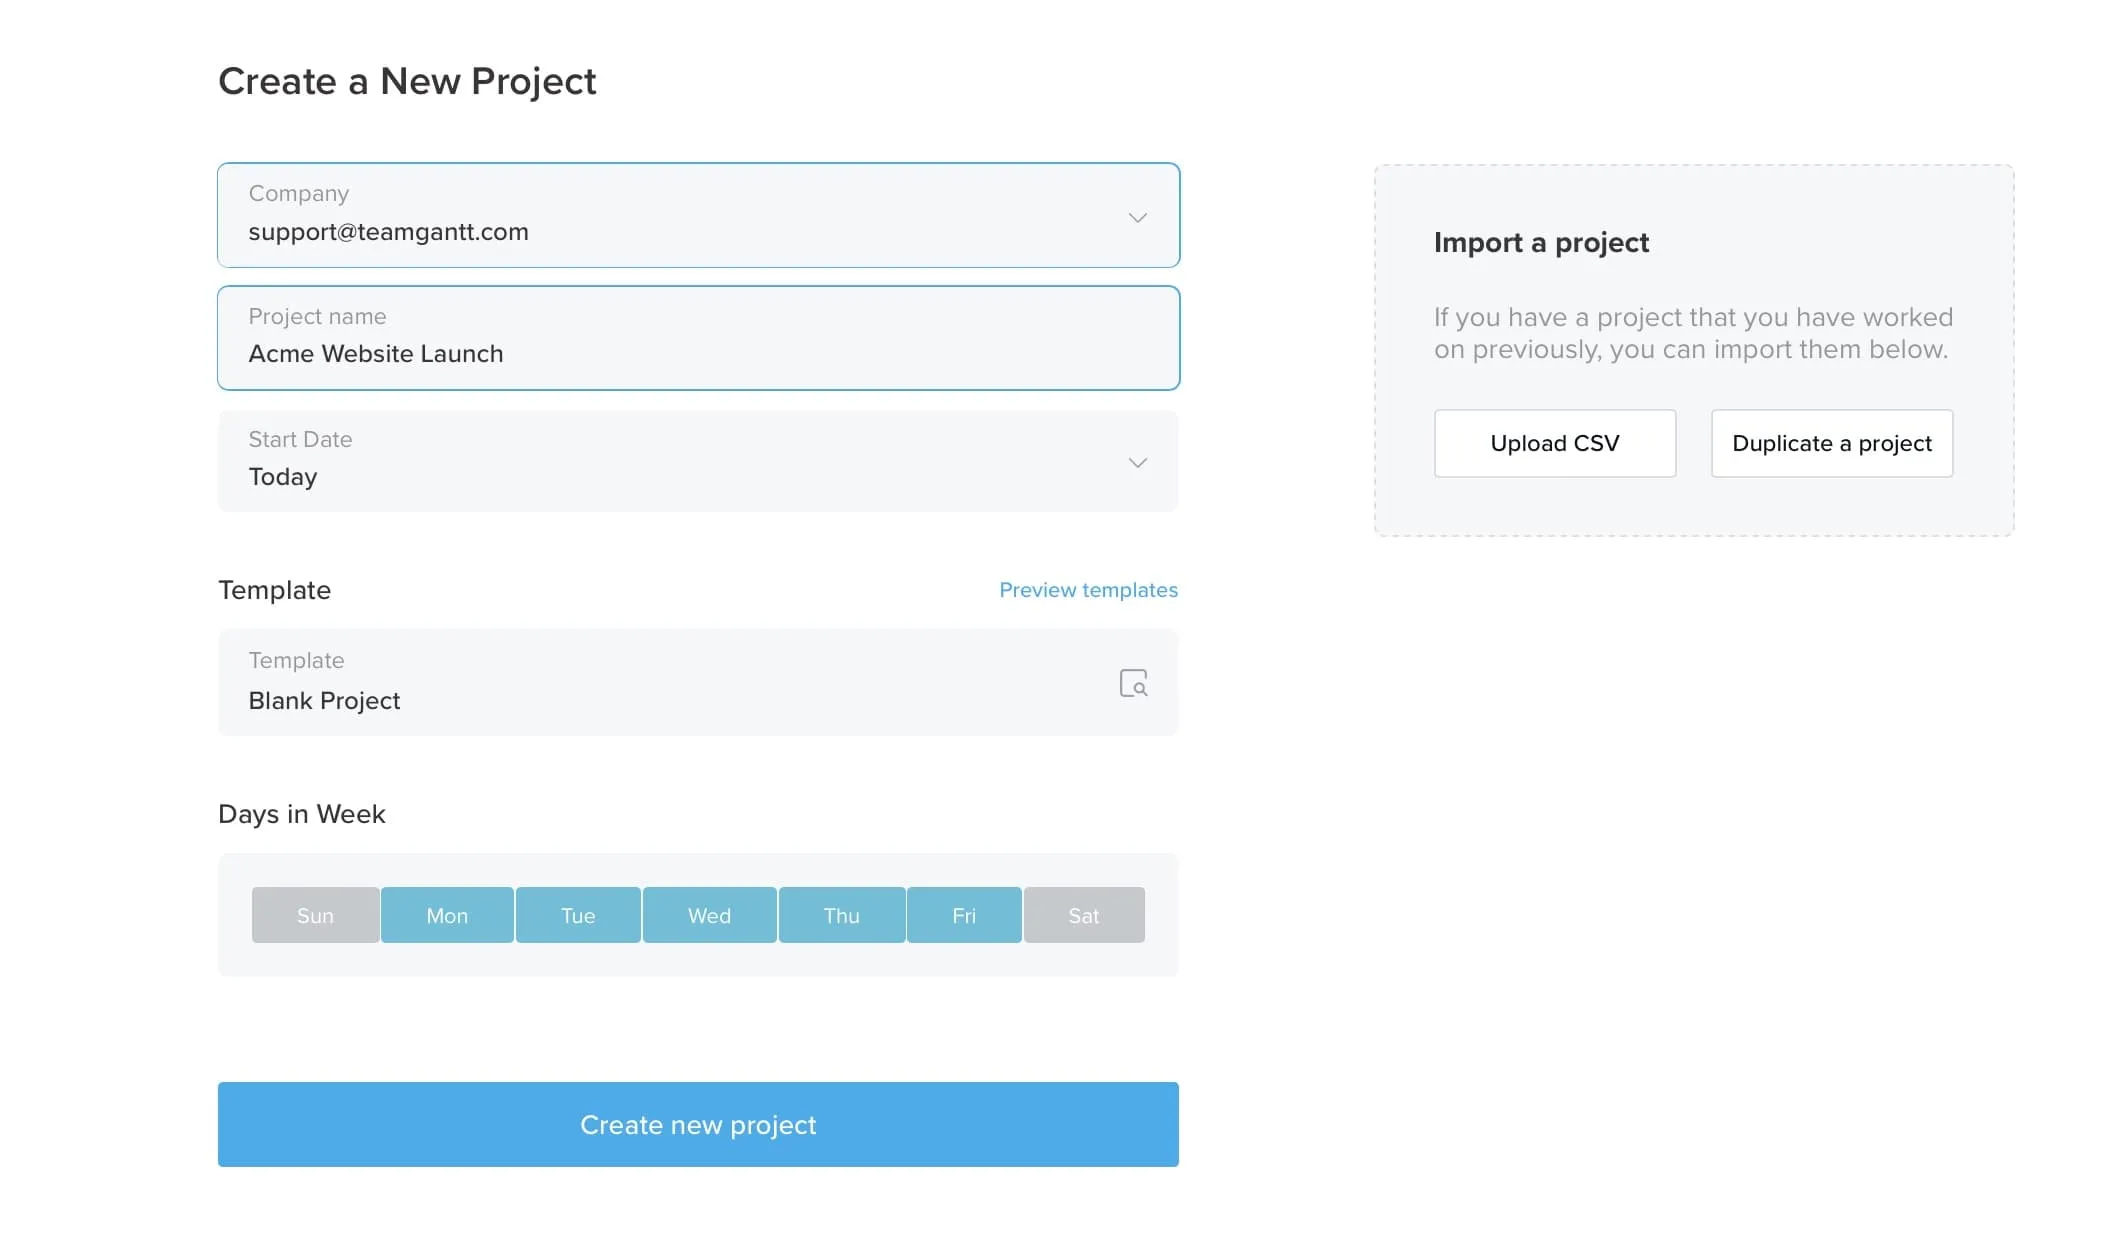The image size is (2118, 1244).
Task: Click the Upload CSV button
Action: pos(1555,443)
